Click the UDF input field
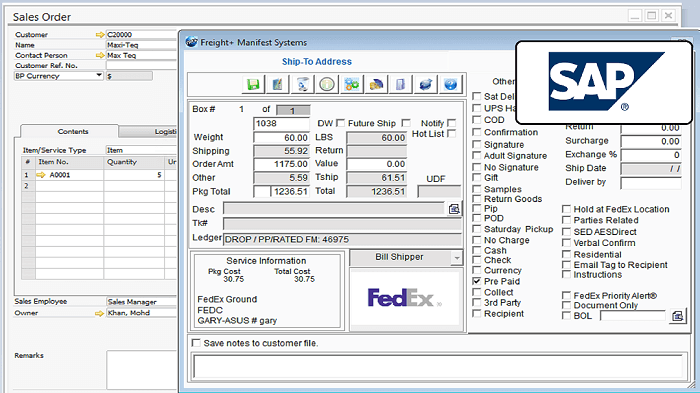 (439, 192)
